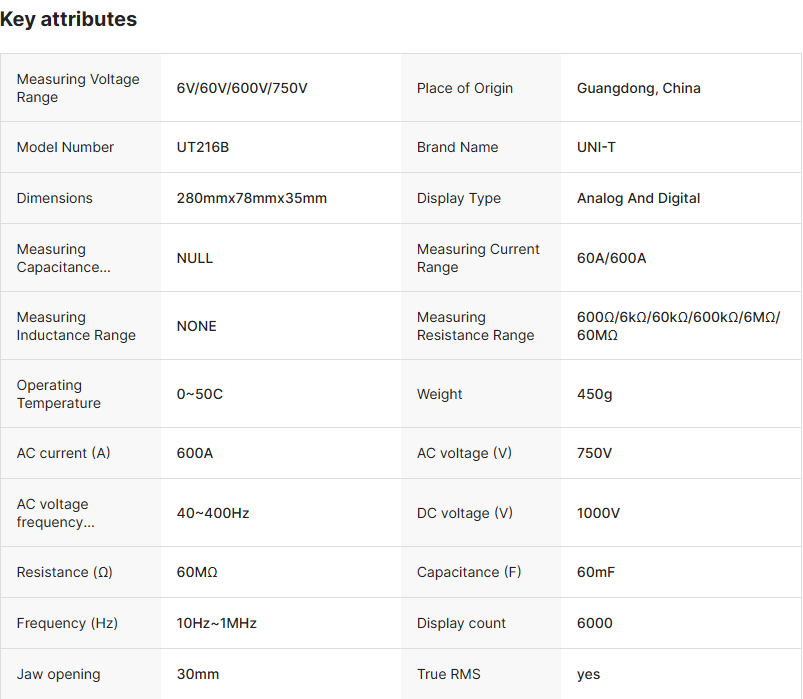
Task: Click the 0~50C operating temperature value
Action: [x=200, y=394]
